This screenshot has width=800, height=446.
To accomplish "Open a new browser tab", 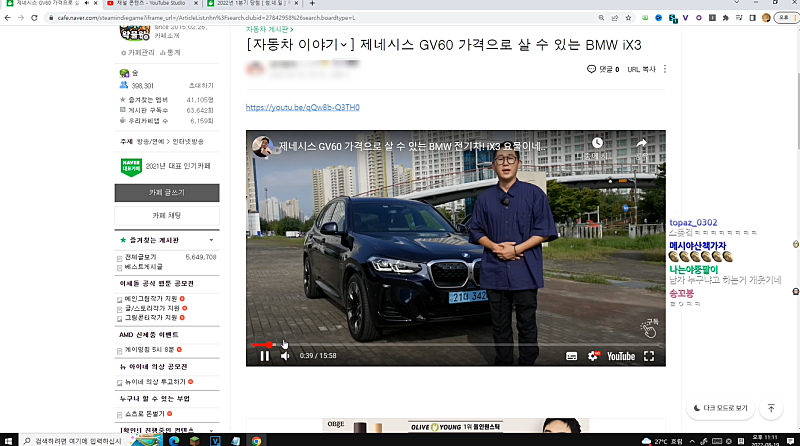I will coord(312,4).
